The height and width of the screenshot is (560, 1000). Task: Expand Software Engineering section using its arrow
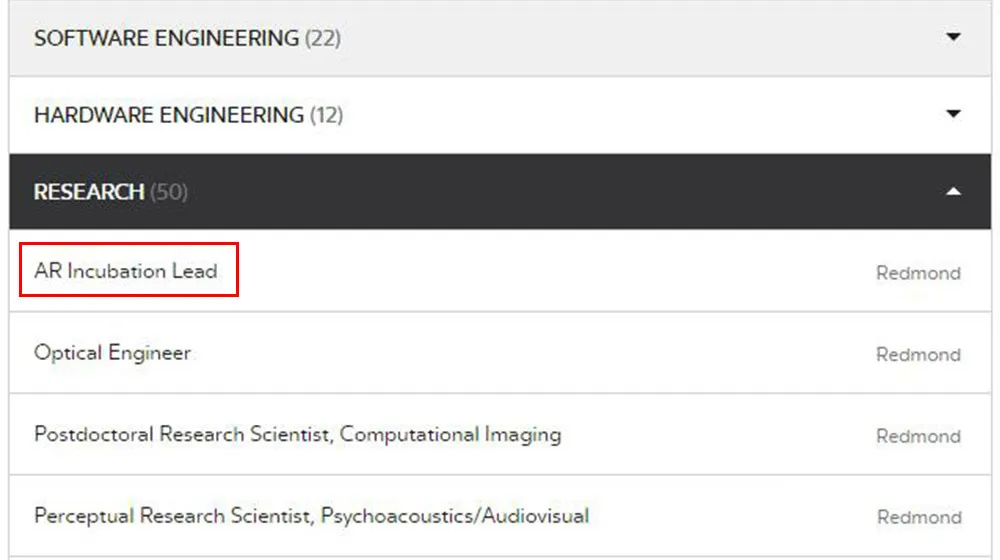click(x=953, y=37)
